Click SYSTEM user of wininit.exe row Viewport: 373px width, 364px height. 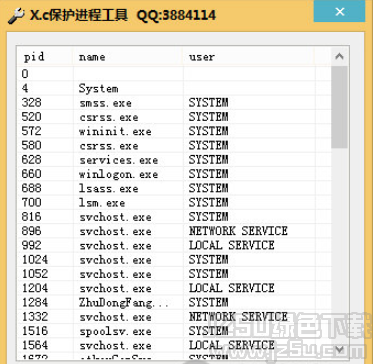pyautogui.click(x=208, y=131)
